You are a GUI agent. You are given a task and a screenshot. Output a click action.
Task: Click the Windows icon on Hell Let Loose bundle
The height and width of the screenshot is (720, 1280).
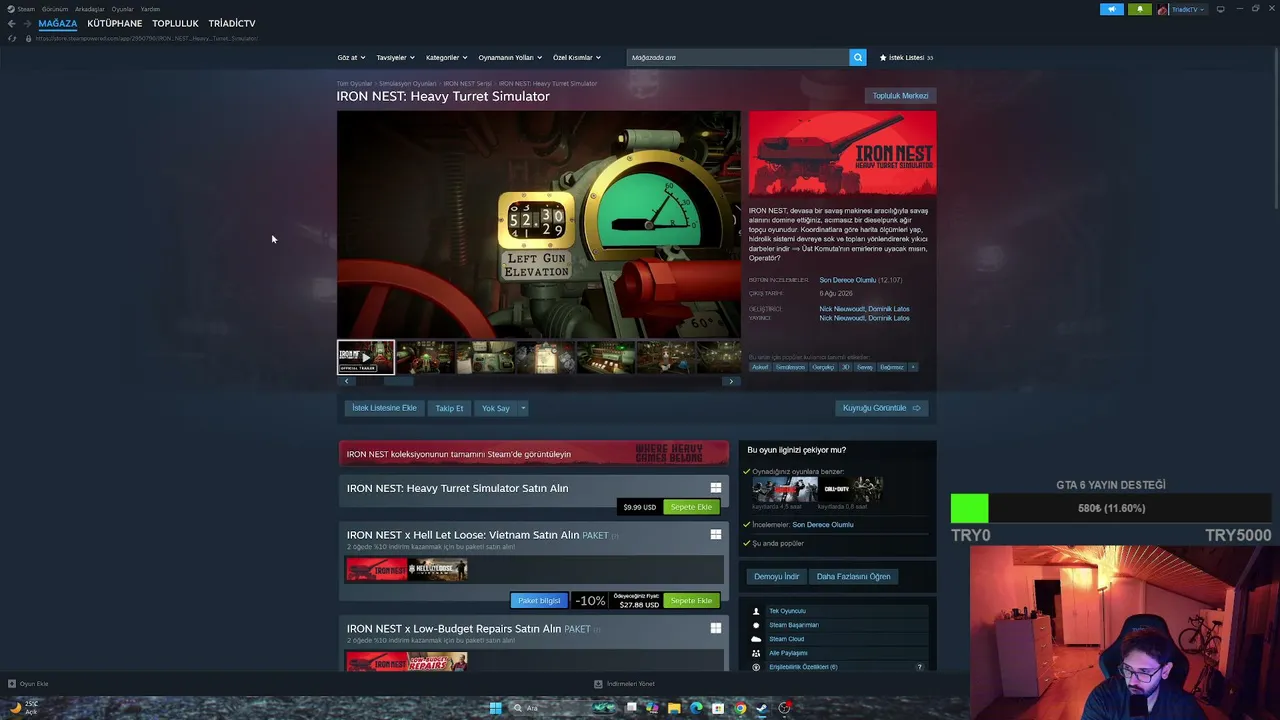click(715, 535)
